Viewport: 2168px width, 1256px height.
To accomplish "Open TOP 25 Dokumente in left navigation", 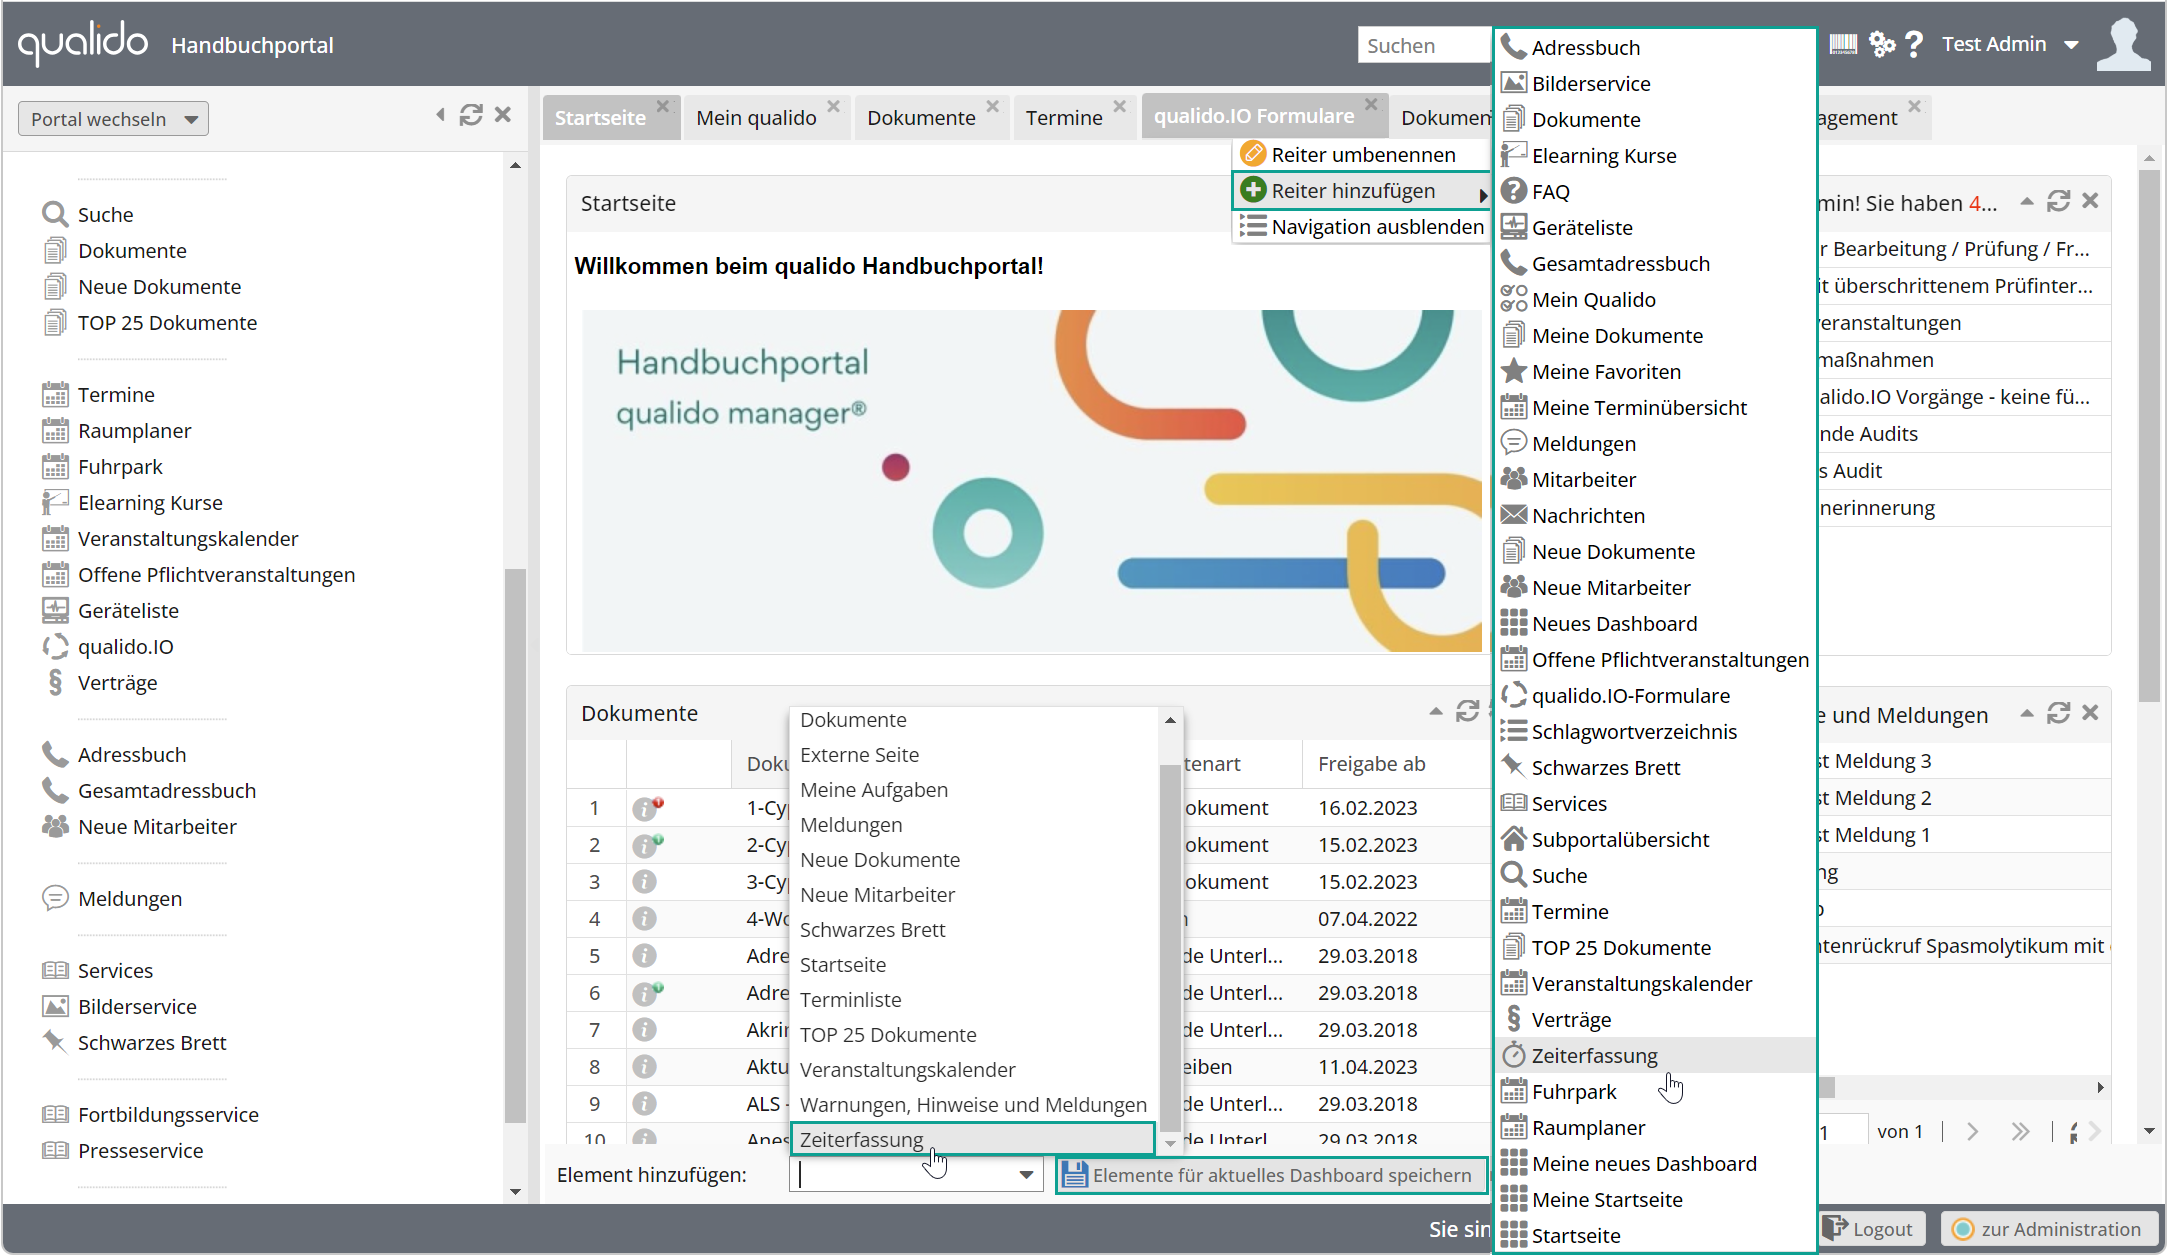I will 167,322.
